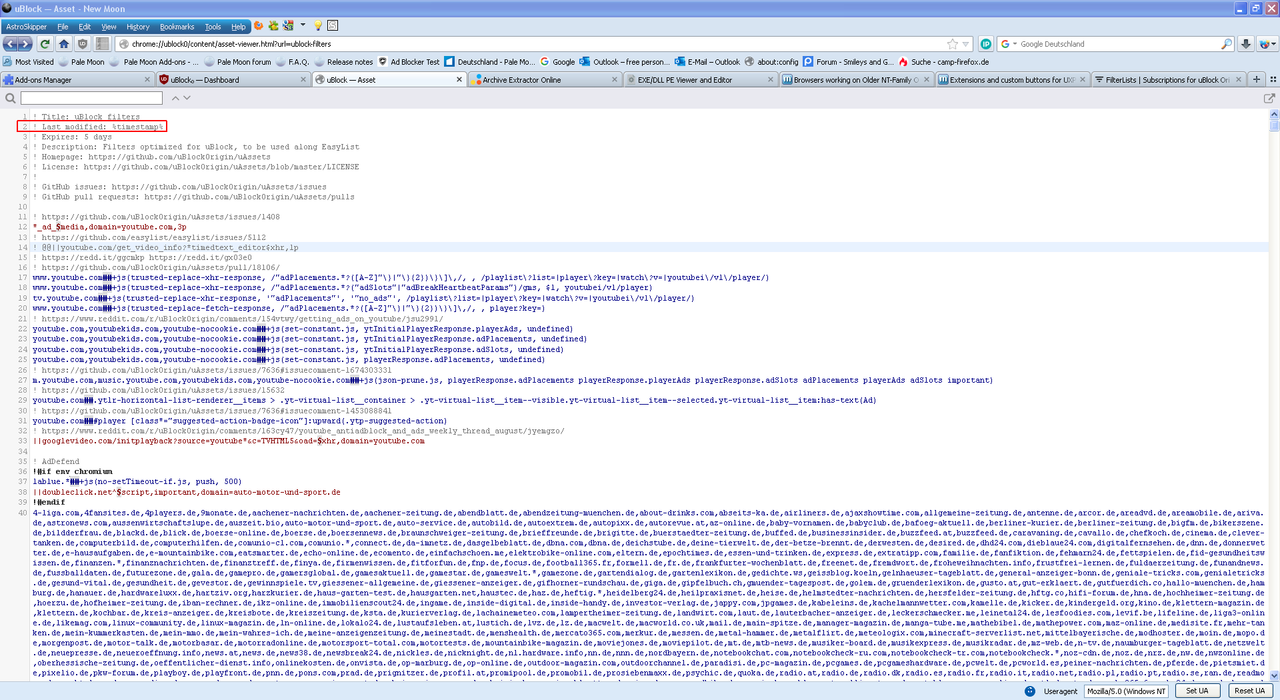This screenshot has width=1280, height=700.
Task: Open Pale Moon forum bookmark
Action: [237, 62]
